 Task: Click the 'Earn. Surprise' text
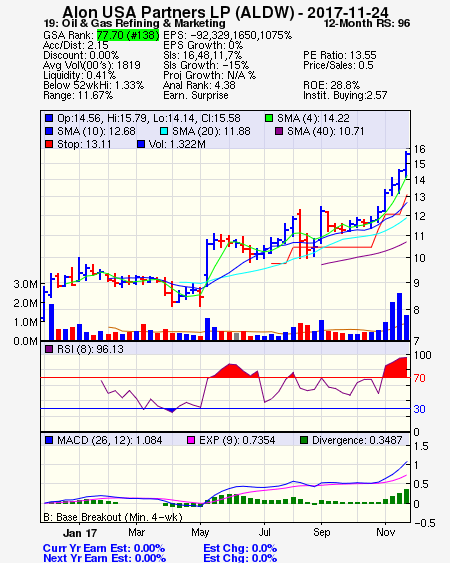pyautogui.click(x=196, y=96)
